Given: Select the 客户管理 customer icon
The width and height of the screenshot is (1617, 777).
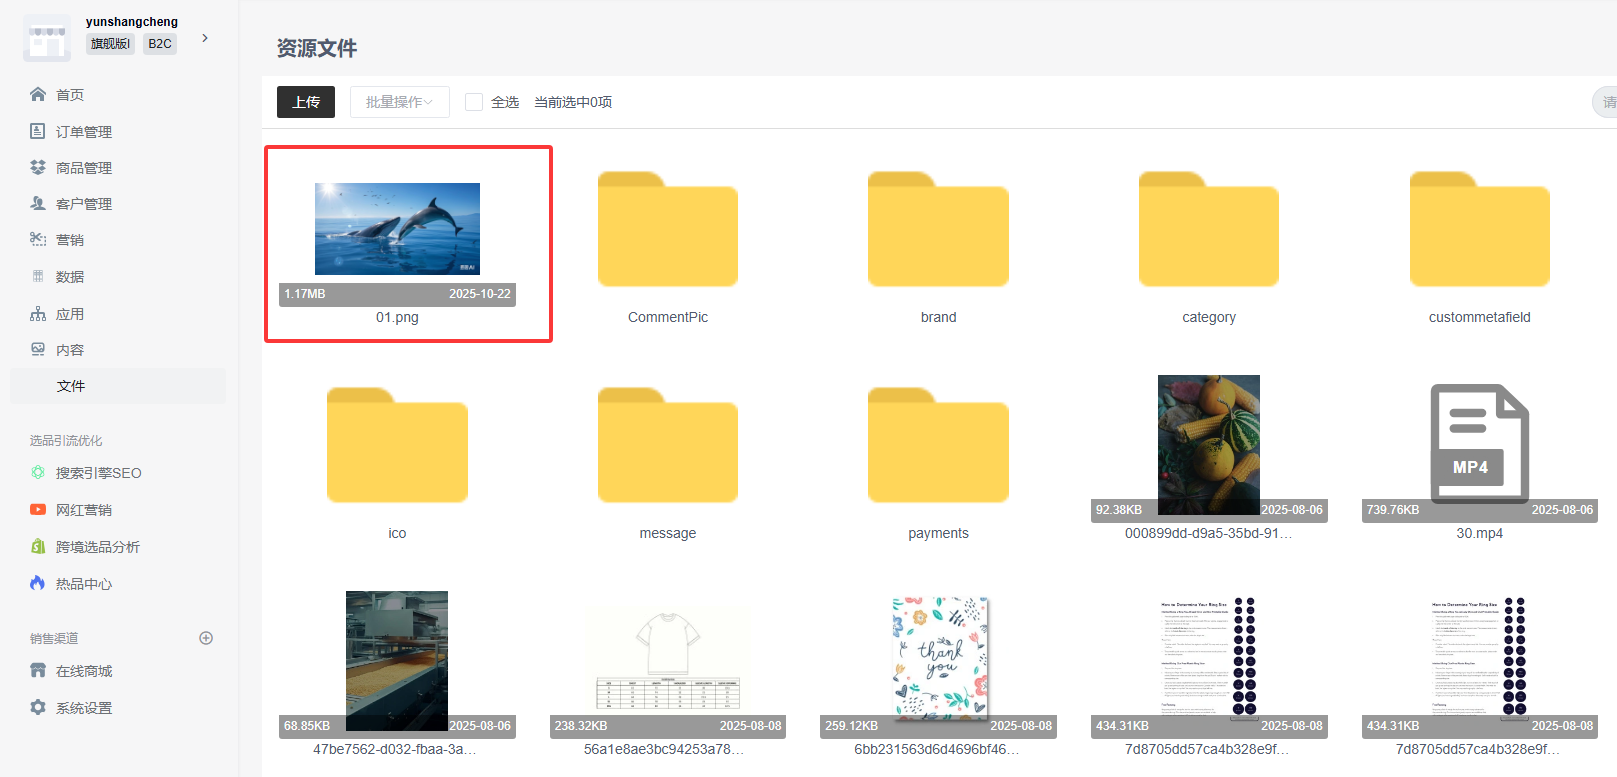Looking at the screenshot, I should click(38, 203).
